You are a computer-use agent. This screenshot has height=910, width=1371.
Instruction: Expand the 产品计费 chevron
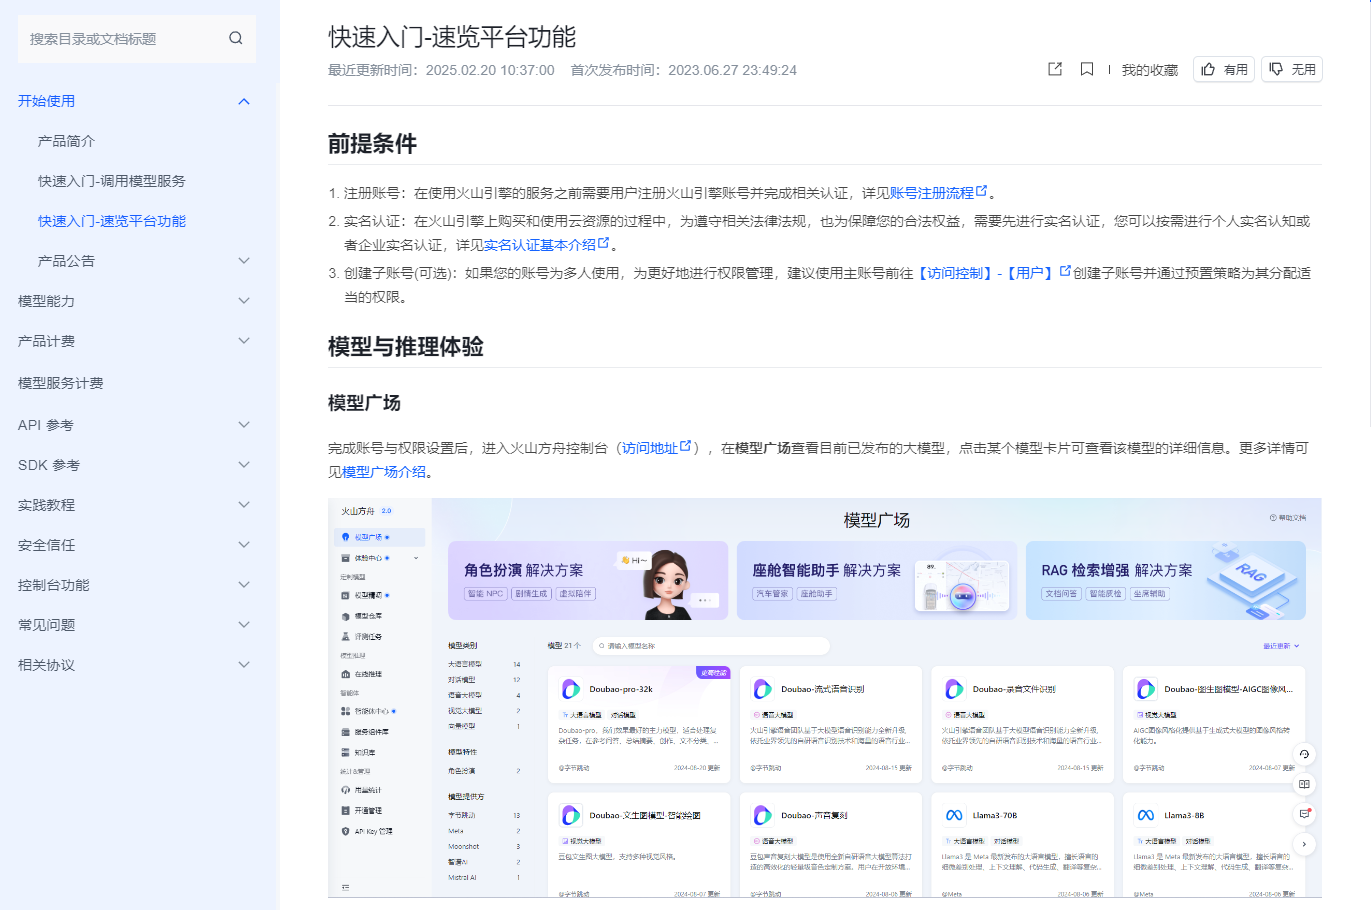pos(244,341)
